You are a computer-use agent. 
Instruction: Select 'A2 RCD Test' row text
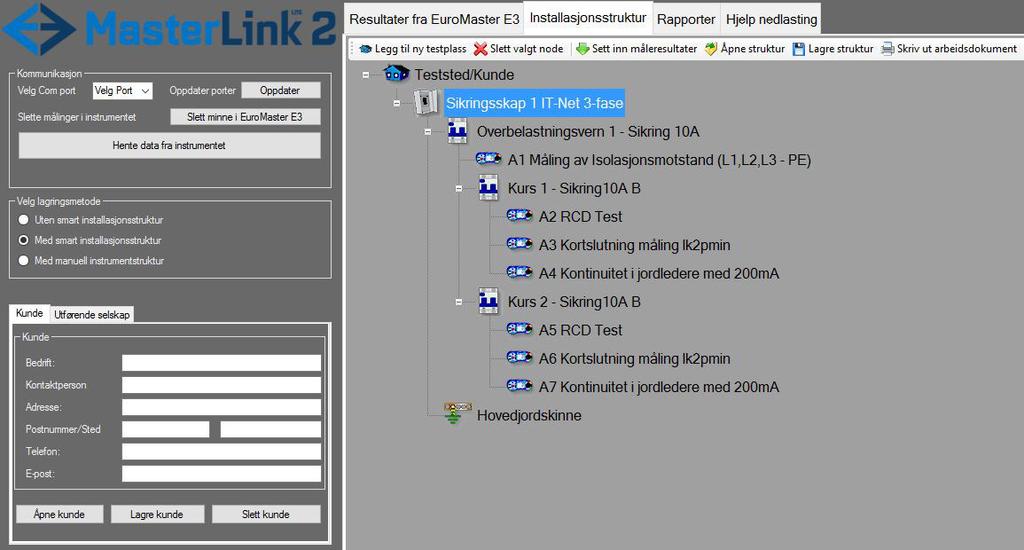581,217
